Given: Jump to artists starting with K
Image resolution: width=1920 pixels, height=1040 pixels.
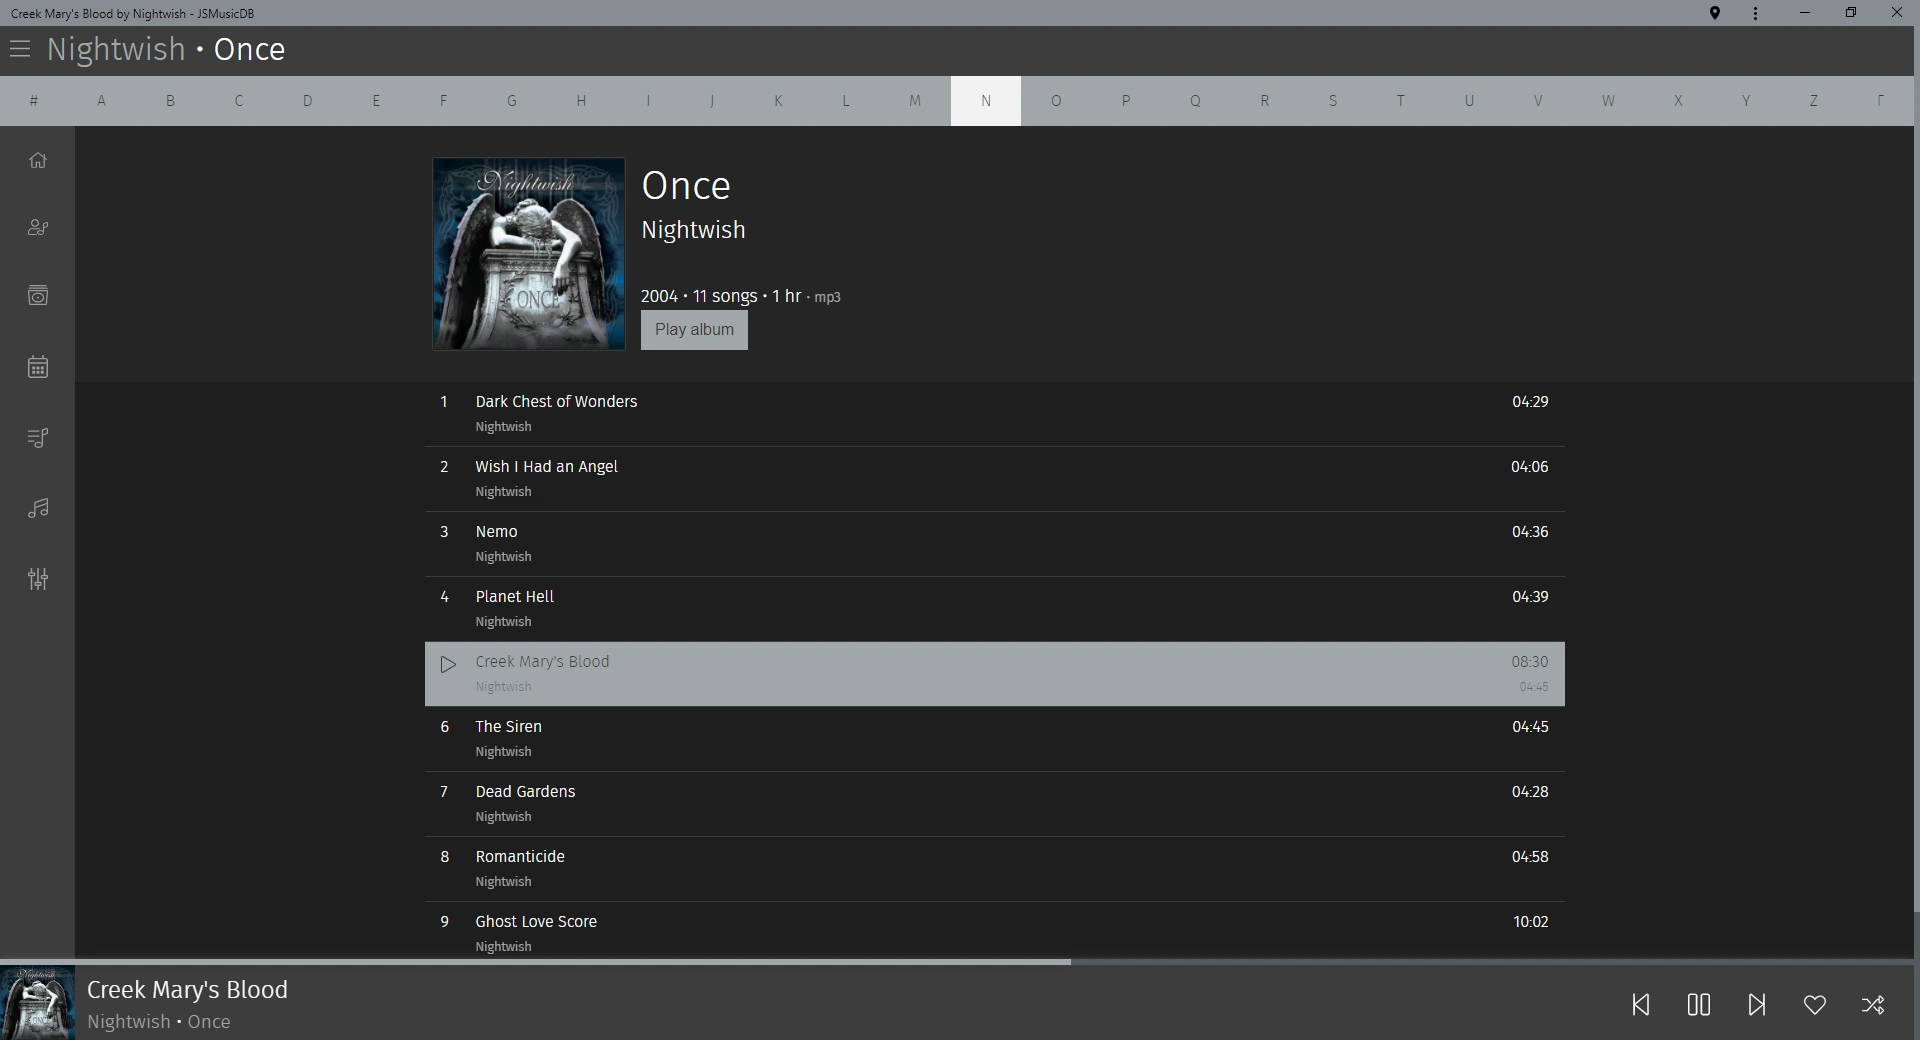Looking at the screenshot, I should click(778, 100).
